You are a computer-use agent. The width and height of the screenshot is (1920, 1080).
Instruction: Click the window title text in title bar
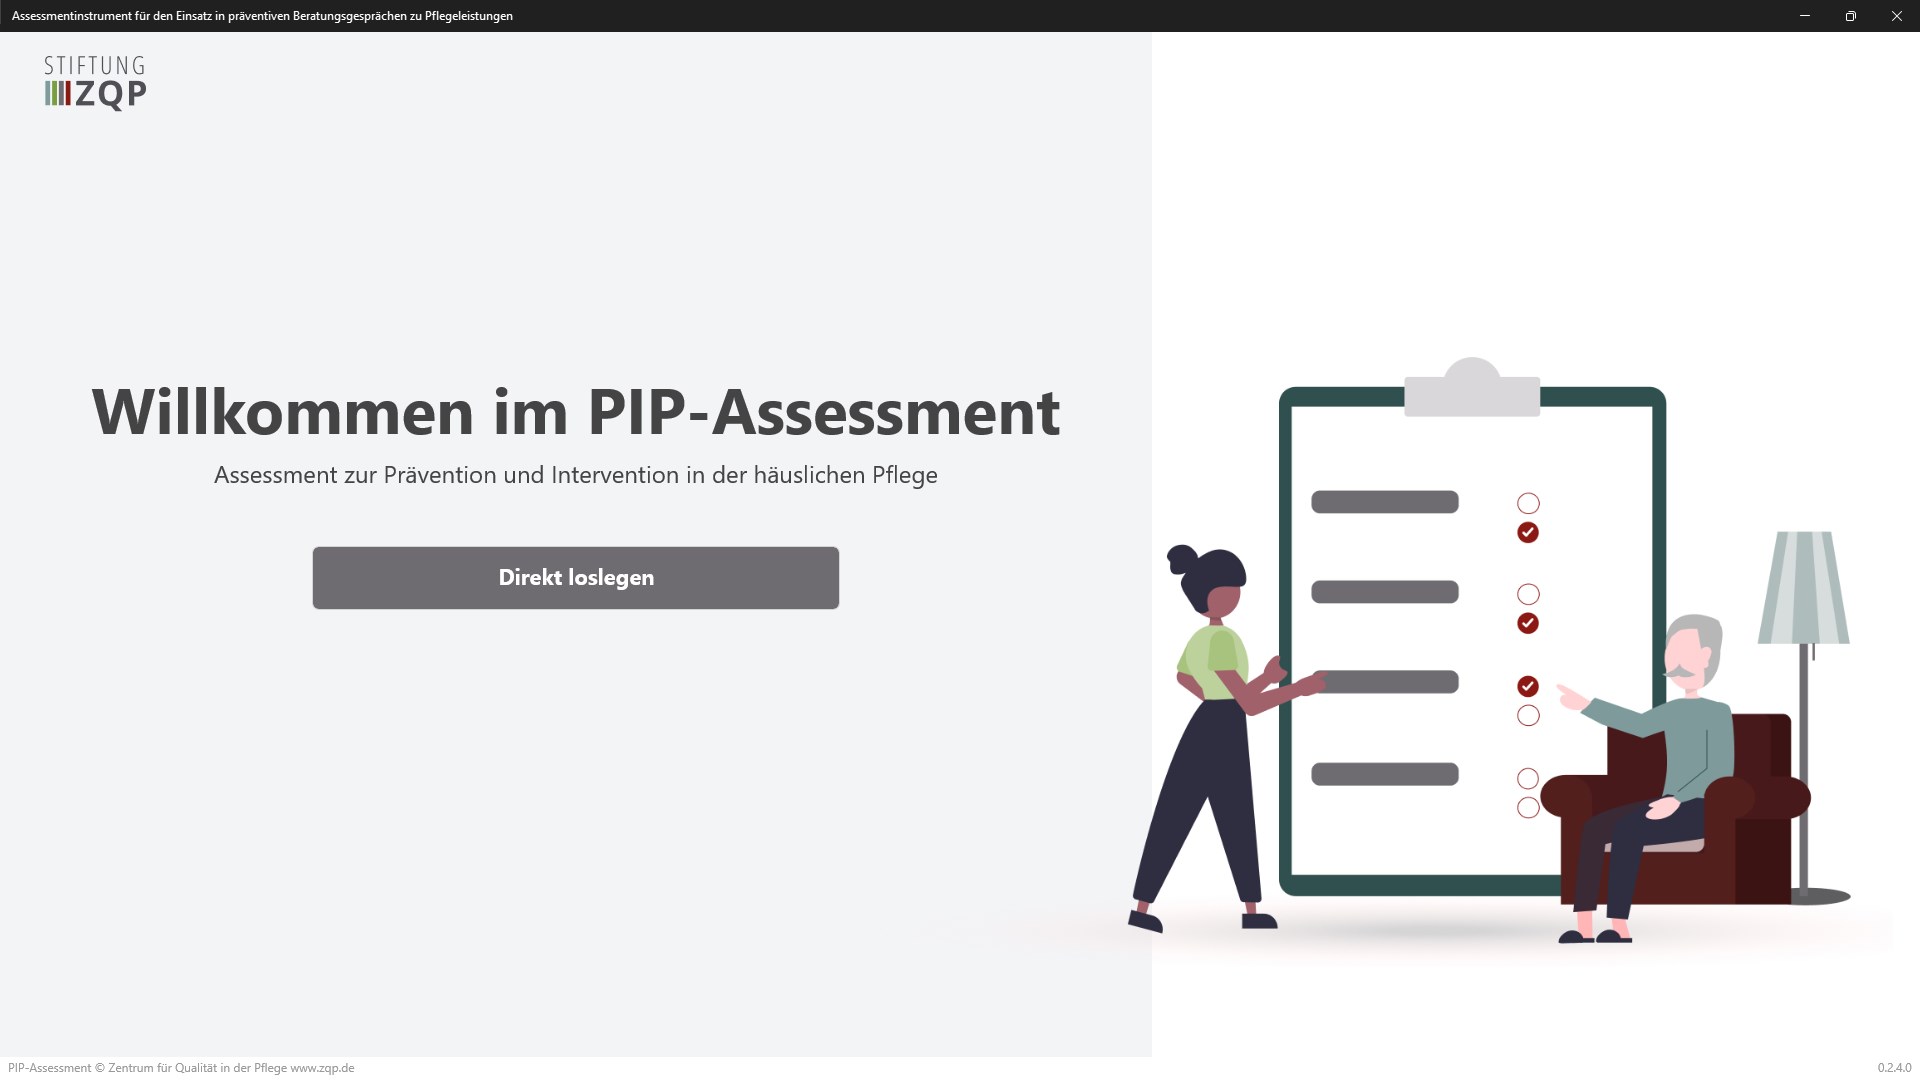tap(262, 16)
